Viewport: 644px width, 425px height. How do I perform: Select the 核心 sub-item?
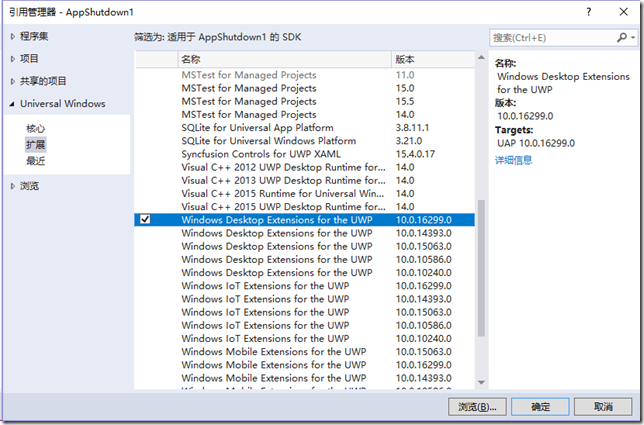click(x=36, y=129)
